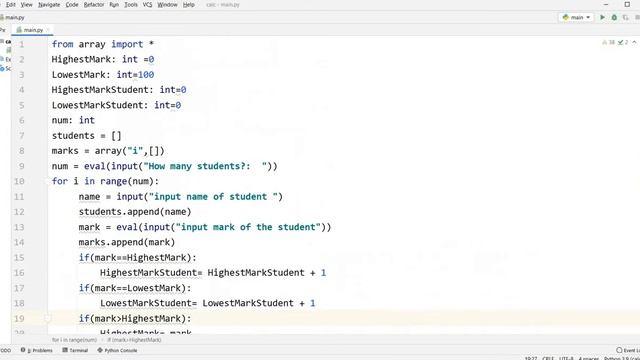Viewport: 640px width, 360px height.
Task: Open the Window menu
Action: pos(167,5)
